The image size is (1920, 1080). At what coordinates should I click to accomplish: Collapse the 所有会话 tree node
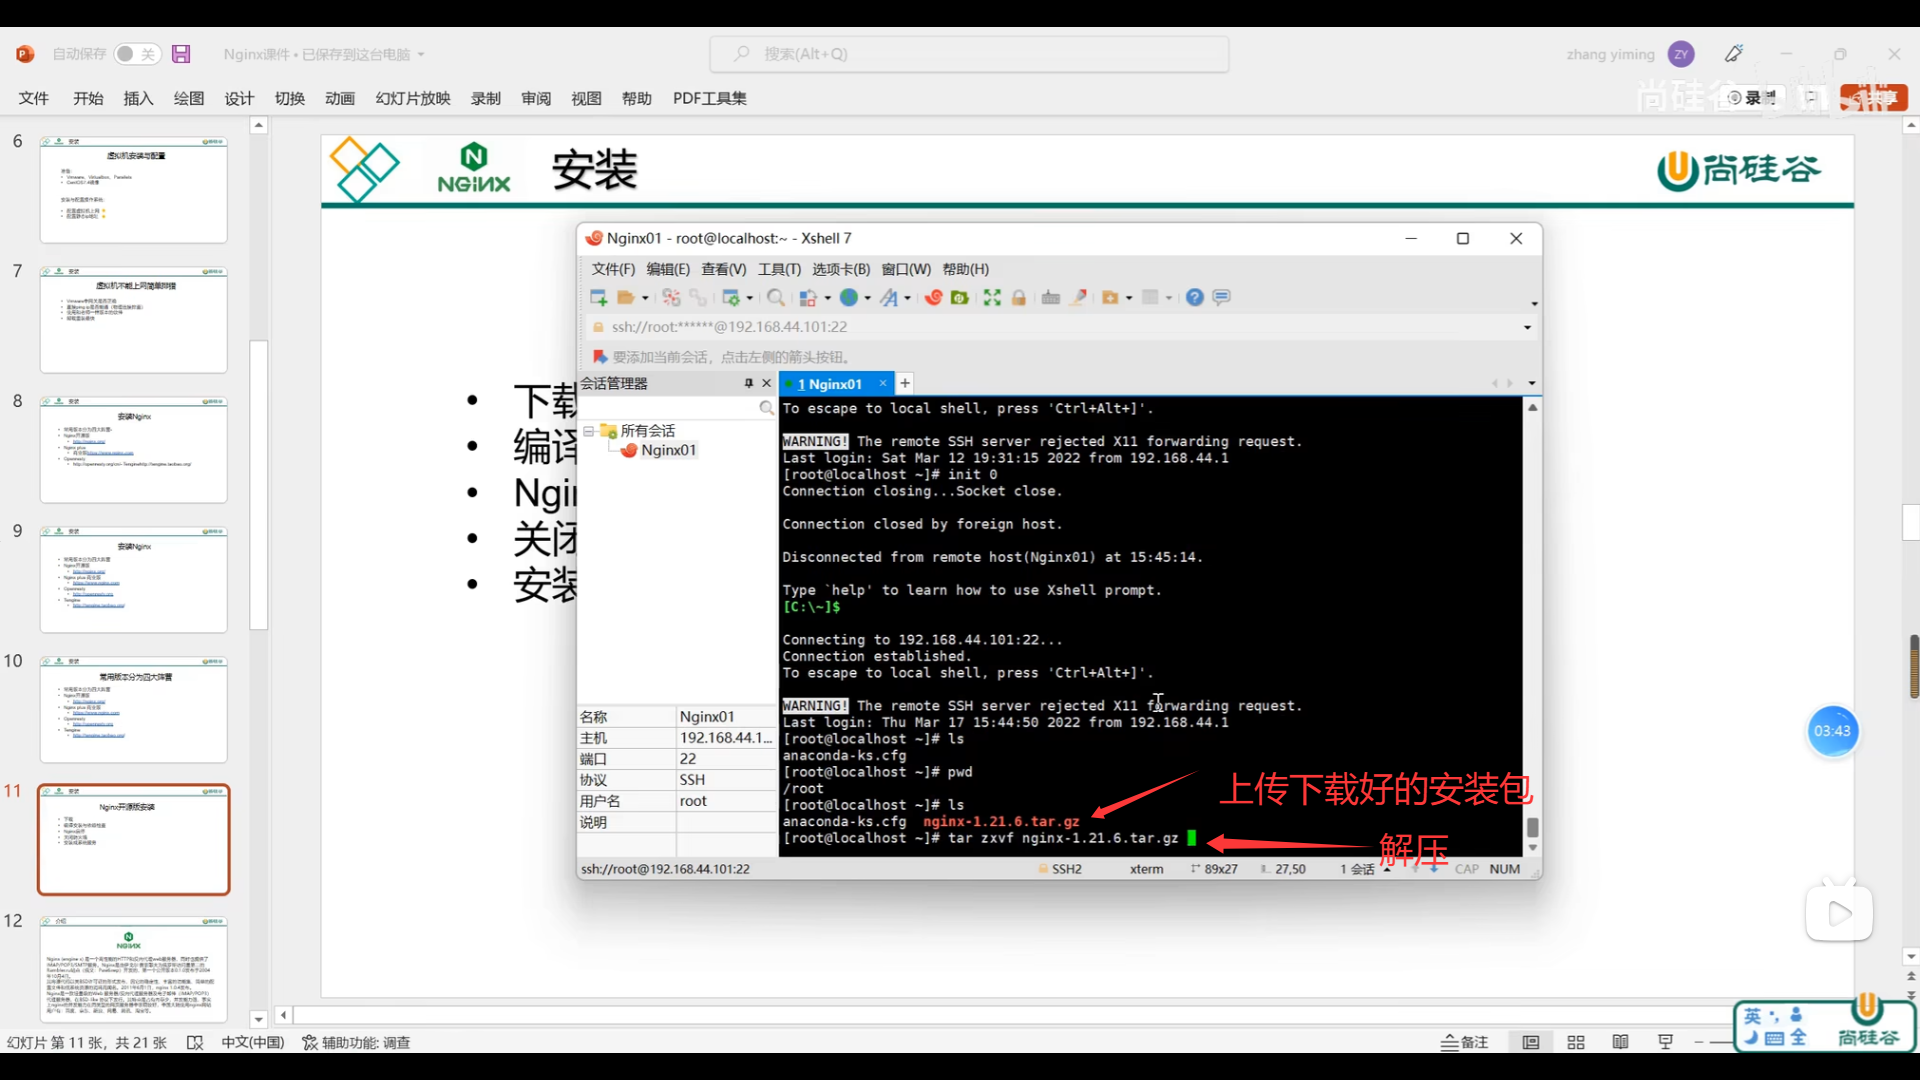589,431
